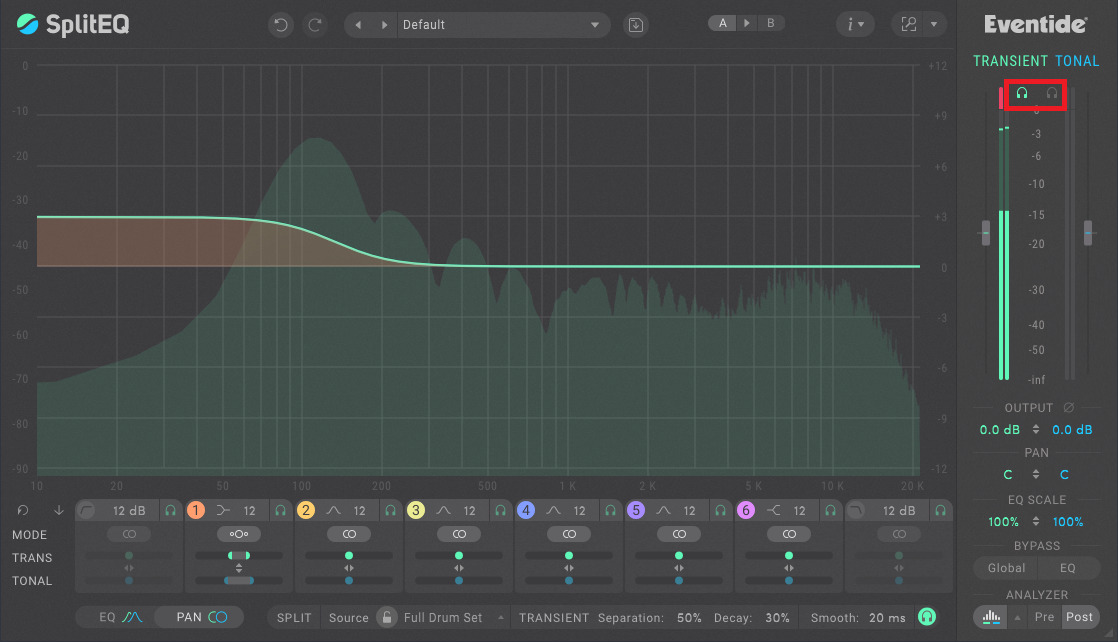Viewport: 1118px width, 642px height.
Task: Unlock the split Source lock icon
Action: pyautogui.click(x=386, y=617)
